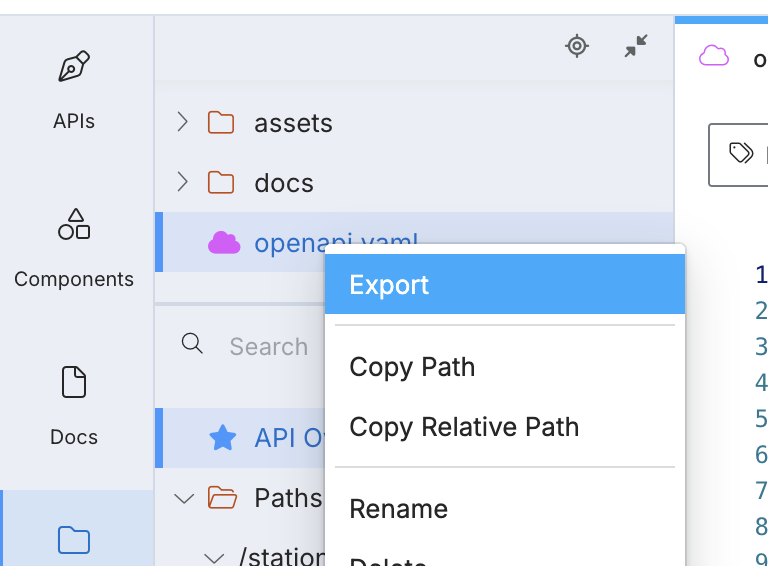Select Copy Relative Path menu entry

464,427
